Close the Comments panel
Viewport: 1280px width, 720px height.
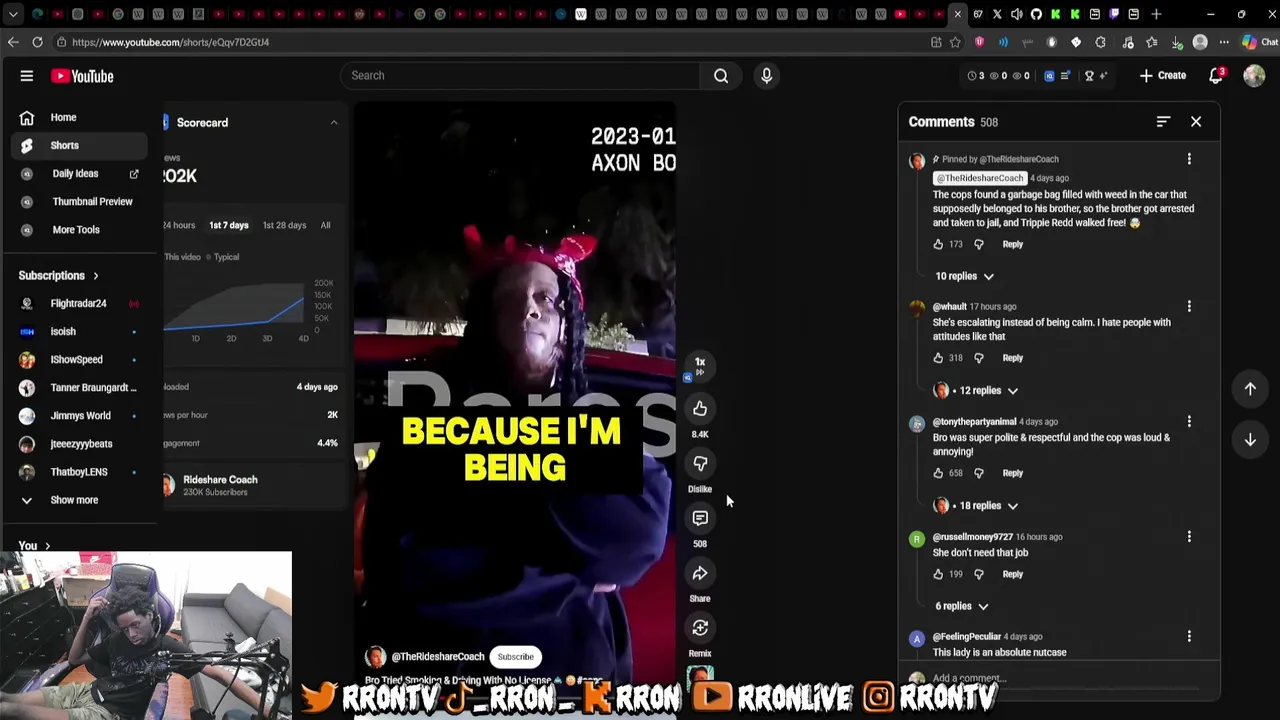click(x=1196, y=122)
